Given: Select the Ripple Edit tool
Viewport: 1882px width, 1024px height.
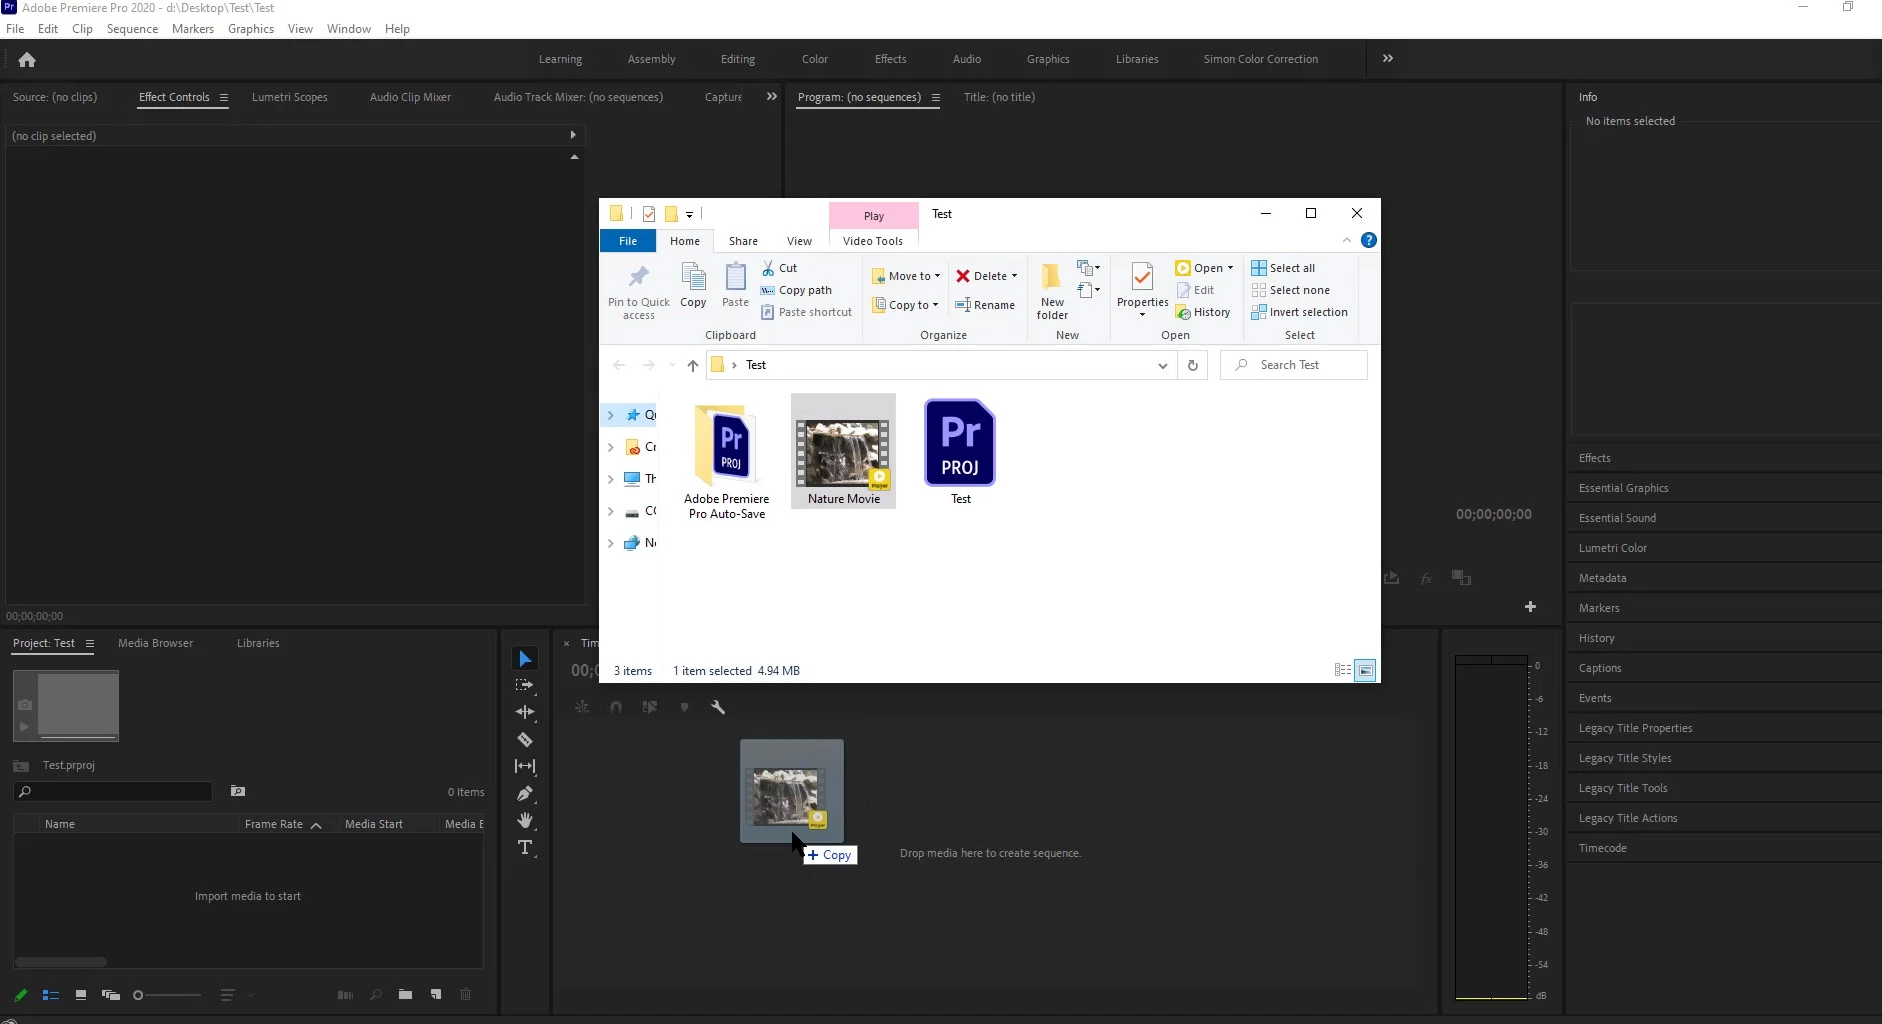Looking at the screenshot, I should click(x=525, y=712).
